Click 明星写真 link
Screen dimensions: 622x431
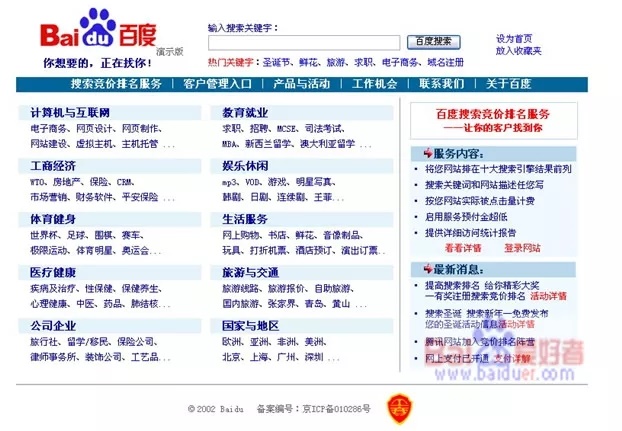coord(314,182)
